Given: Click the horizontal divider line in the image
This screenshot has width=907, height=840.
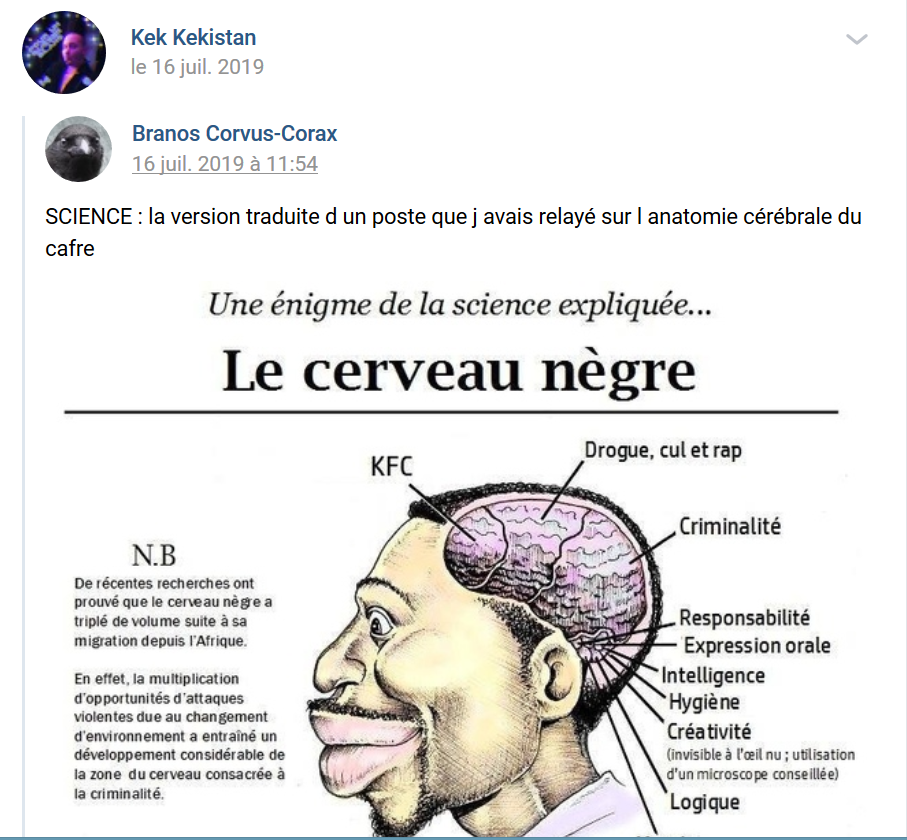Looking at the screenshot, I should tap(451, 412).
